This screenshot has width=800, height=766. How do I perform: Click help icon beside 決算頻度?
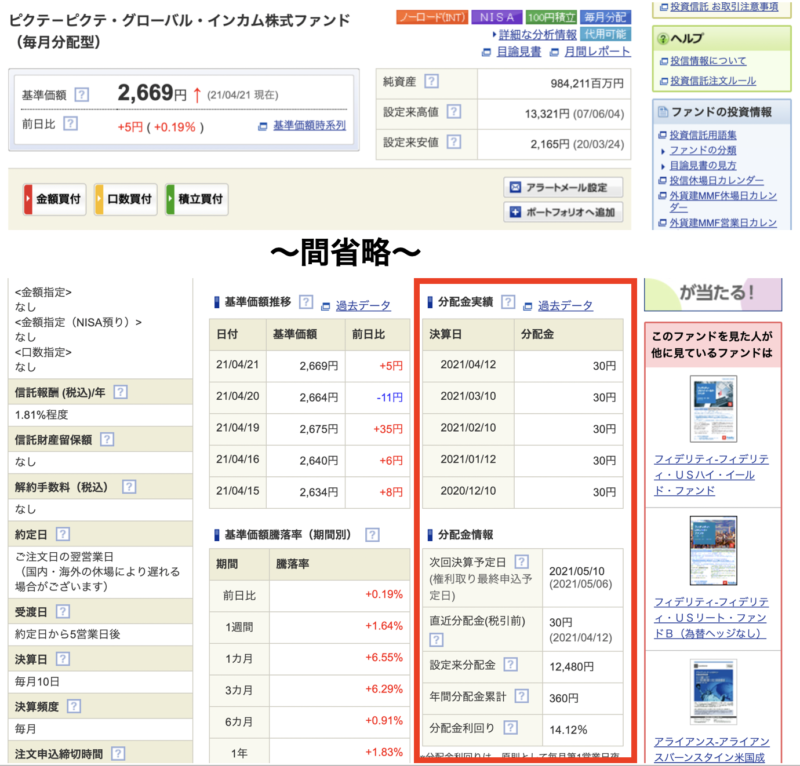pos(74,706)
